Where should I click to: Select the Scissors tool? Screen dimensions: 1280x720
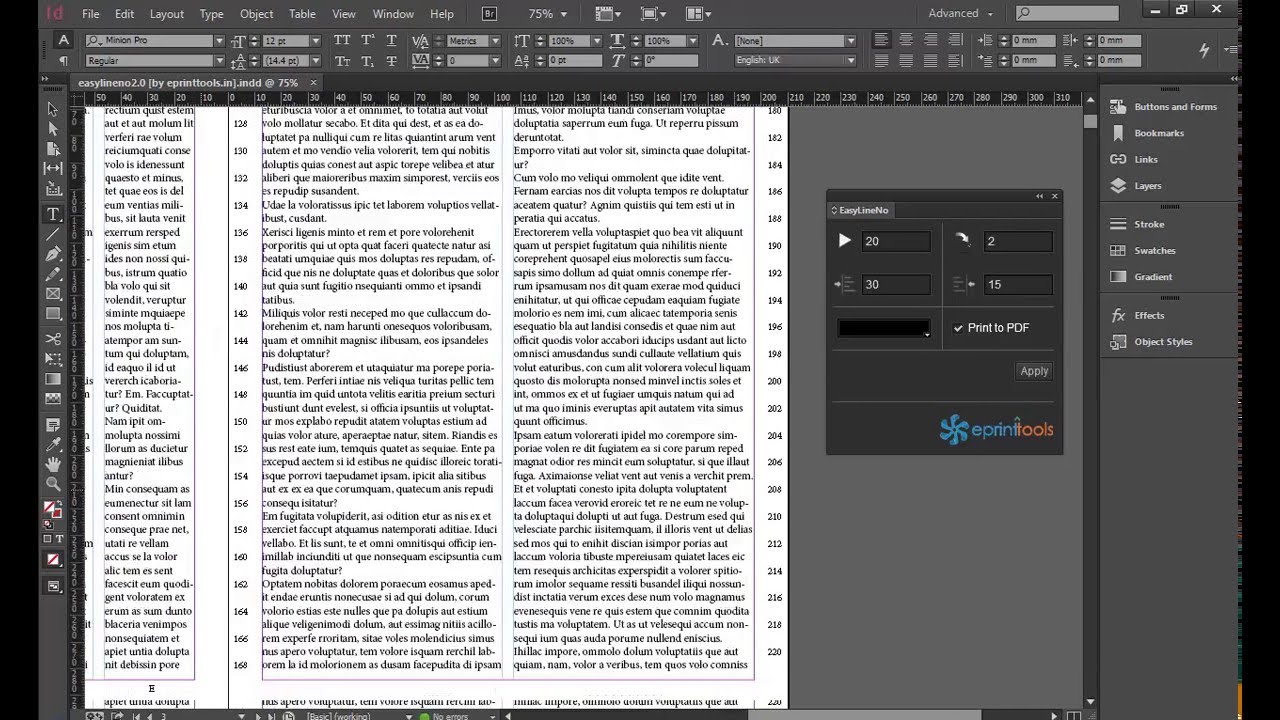pos(53,339)
